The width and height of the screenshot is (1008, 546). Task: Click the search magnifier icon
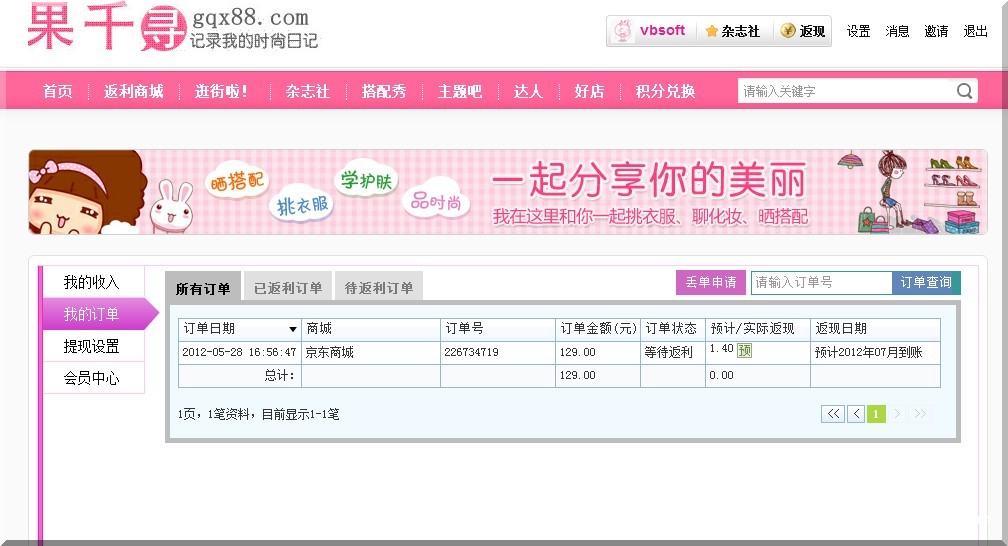(x=964, y=91)
